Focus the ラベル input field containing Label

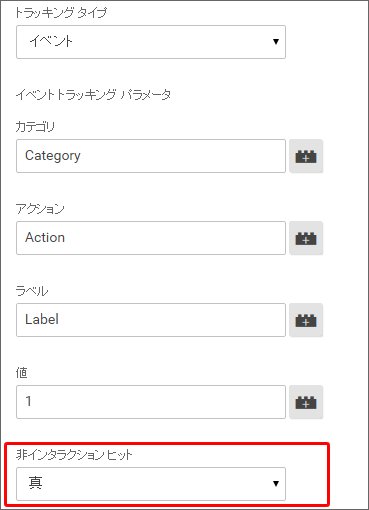(151, 320)
